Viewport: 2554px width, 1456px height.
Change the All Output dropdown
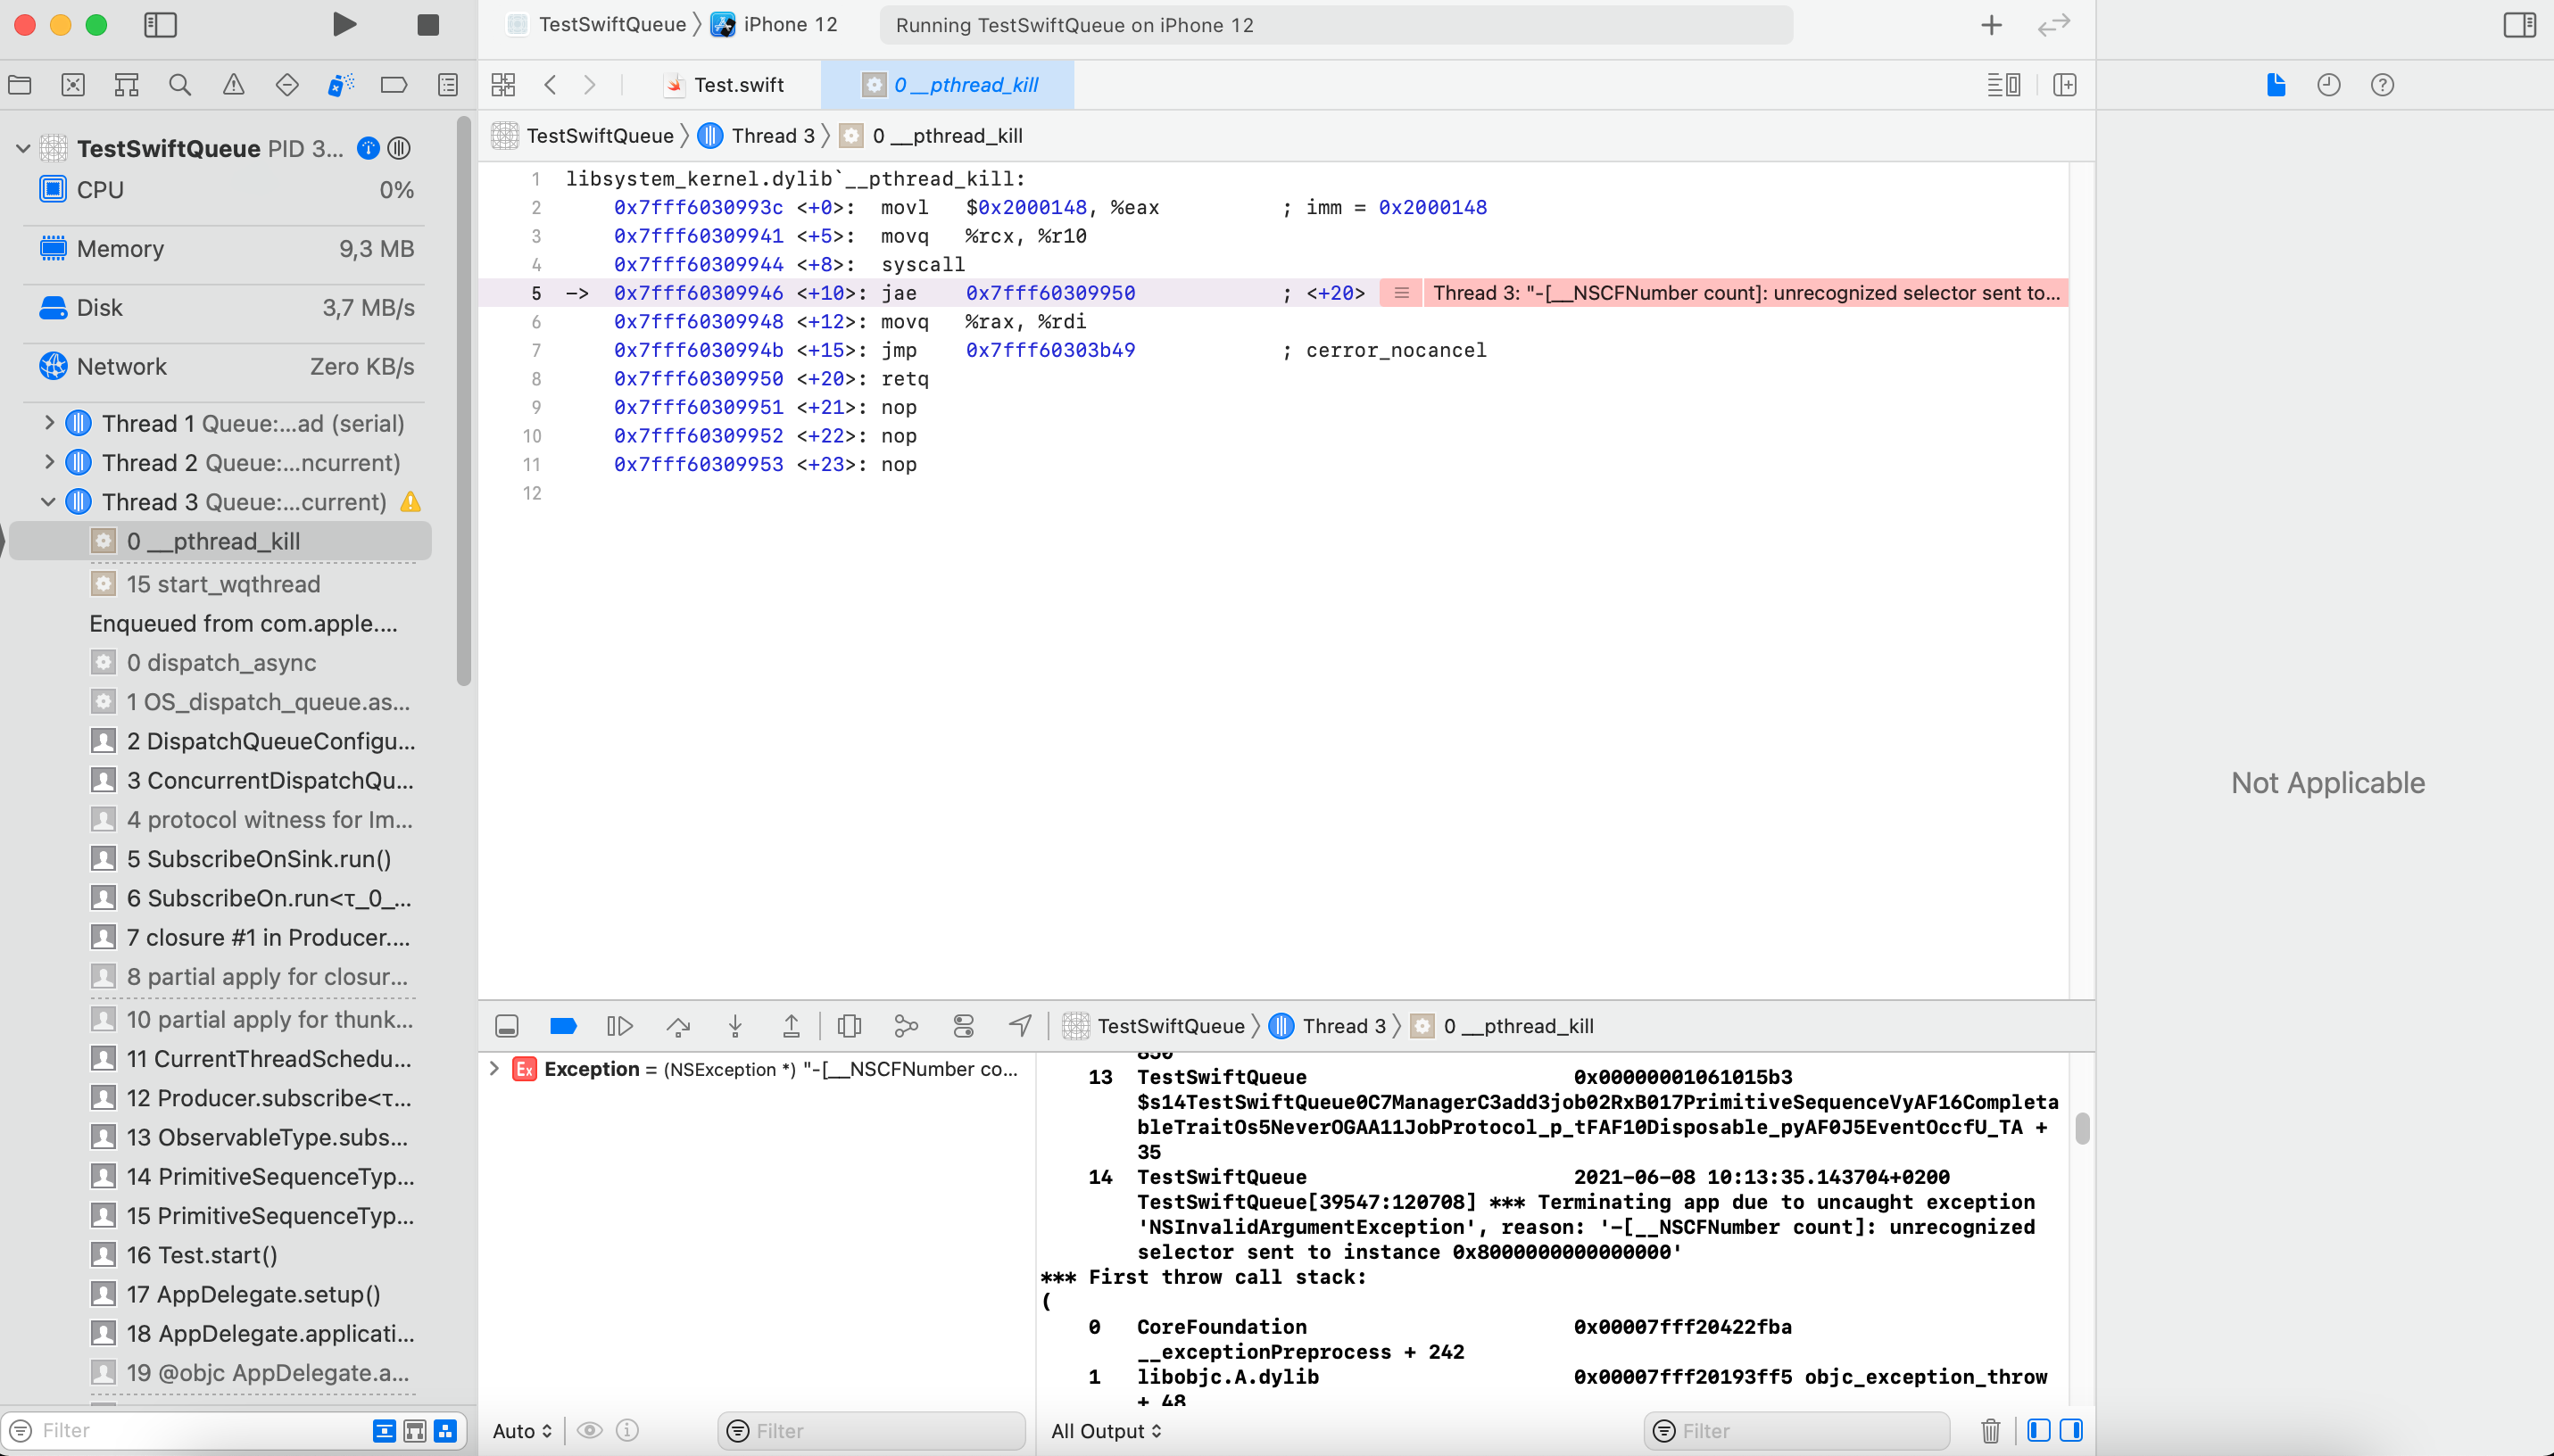point(1105,1430)
